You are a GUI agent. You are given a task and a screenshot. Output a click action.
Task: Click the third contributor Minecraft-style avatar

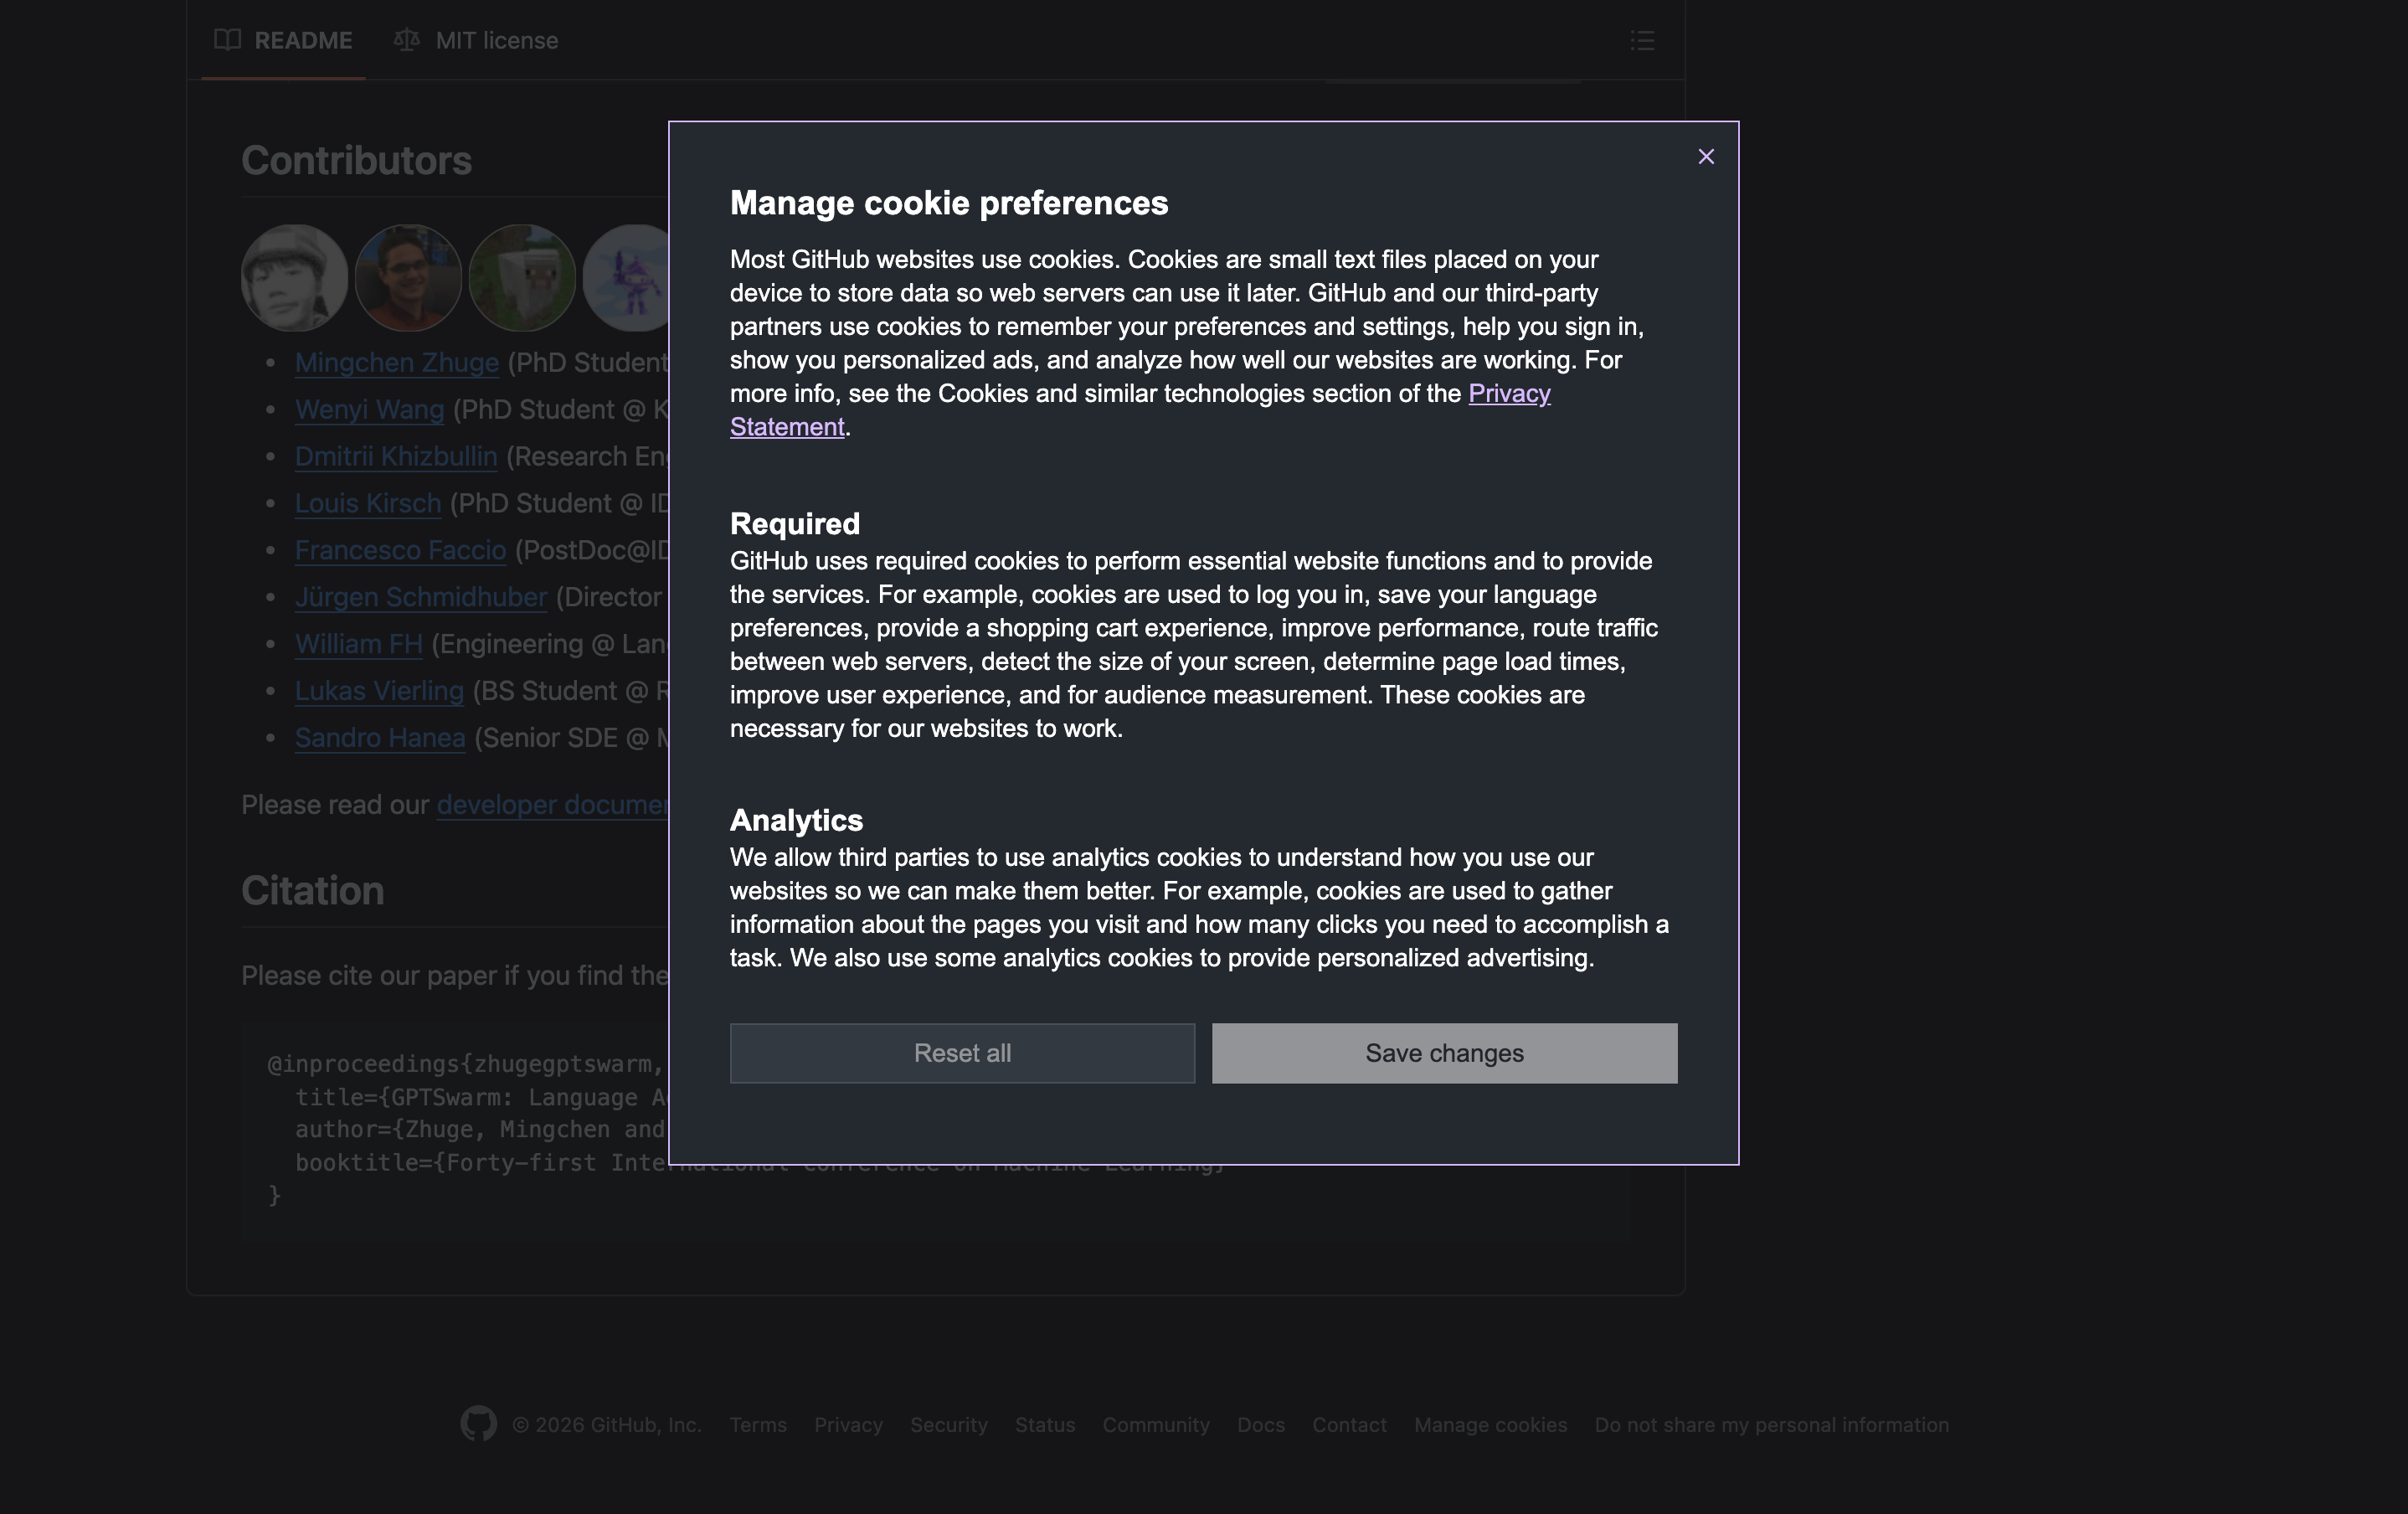[522, 277]
